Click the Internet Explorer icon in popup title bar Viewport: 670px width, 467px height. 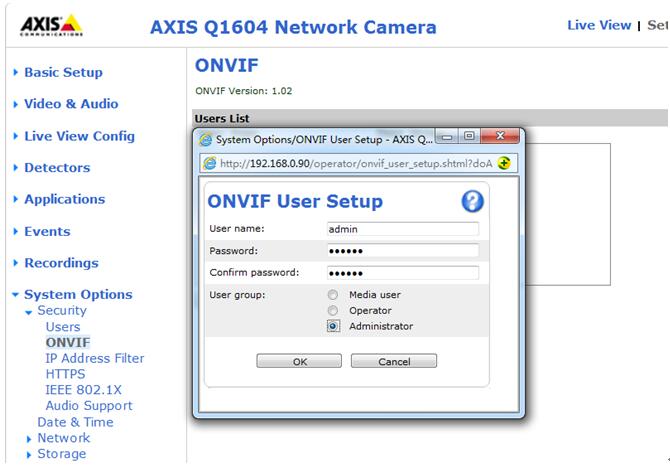point(206,139)
